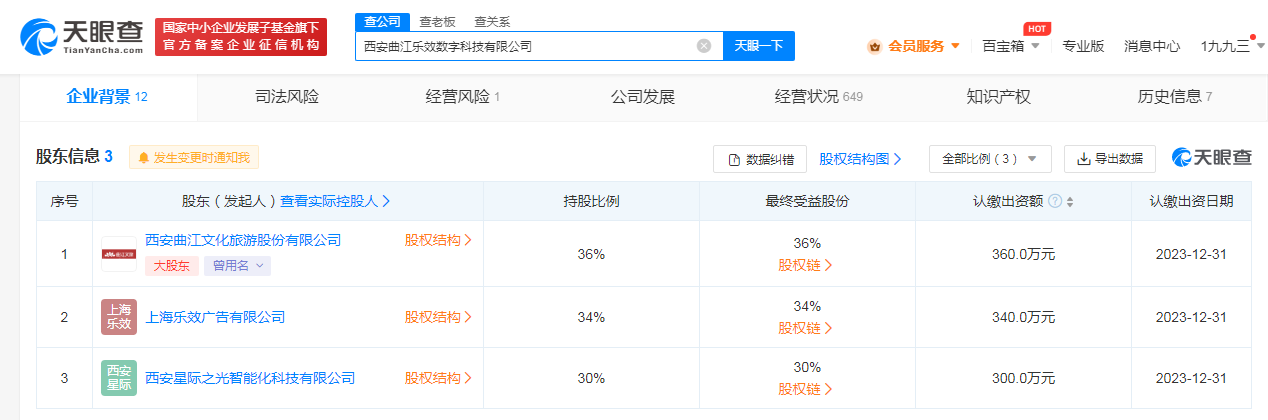
Task: Open the 股权链 link in the 34% row
Action: point(806,328)
